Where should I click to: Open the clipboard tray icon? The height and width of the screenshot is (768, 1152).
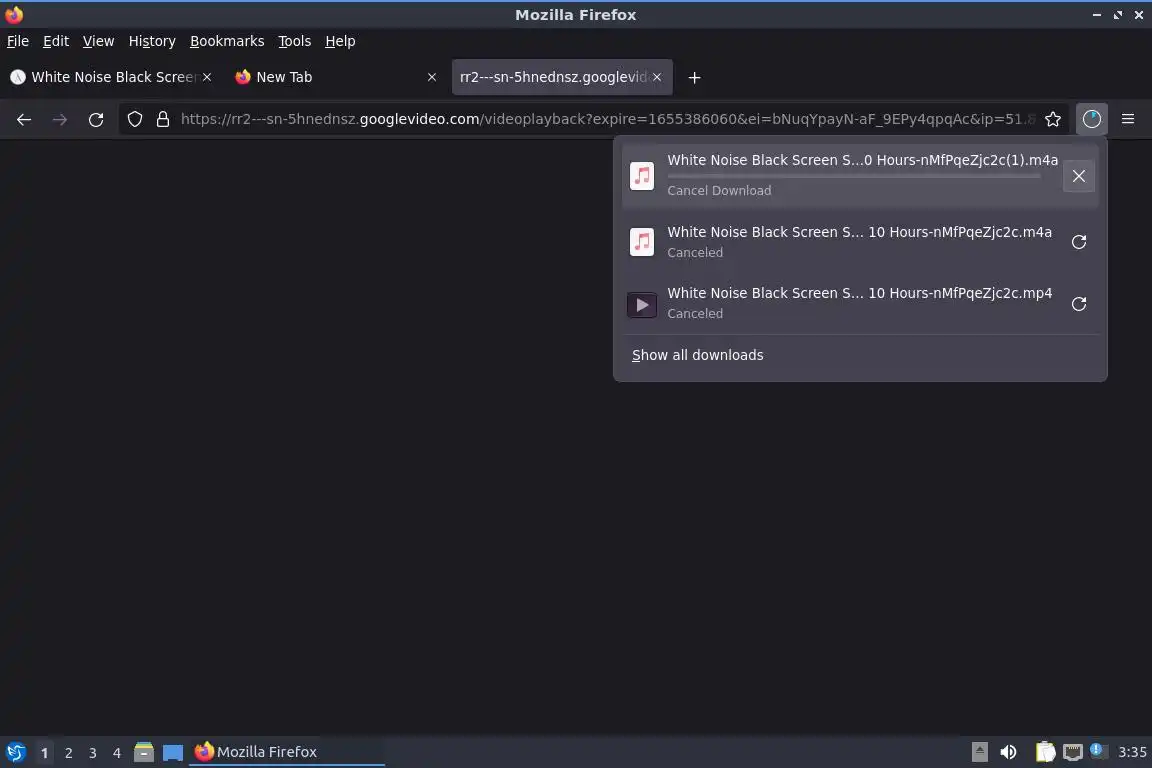(x=1045, y=752)
